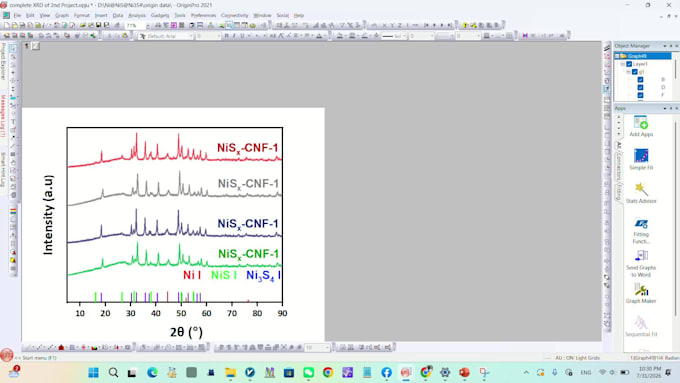Toggle Layer1 checkbox in Object Manager
680x383 pixels.
629,64
